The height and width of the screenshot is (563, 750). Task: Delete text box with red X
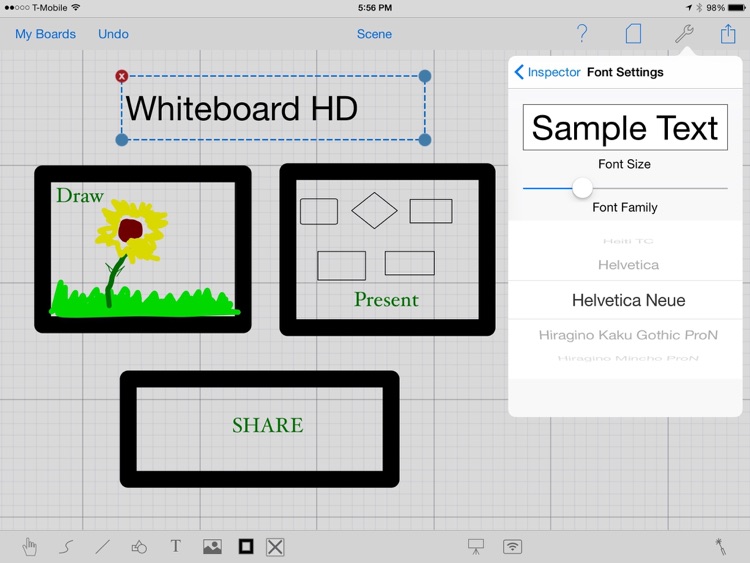click(x=121, y=76)
